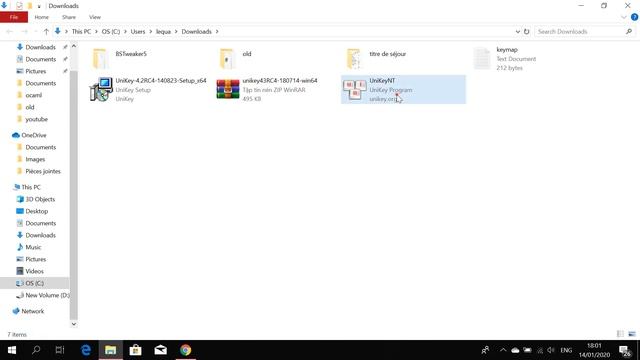
Task: Refresh the Downloads folder view
Action: pyautogui.click(x=527, y=31)
